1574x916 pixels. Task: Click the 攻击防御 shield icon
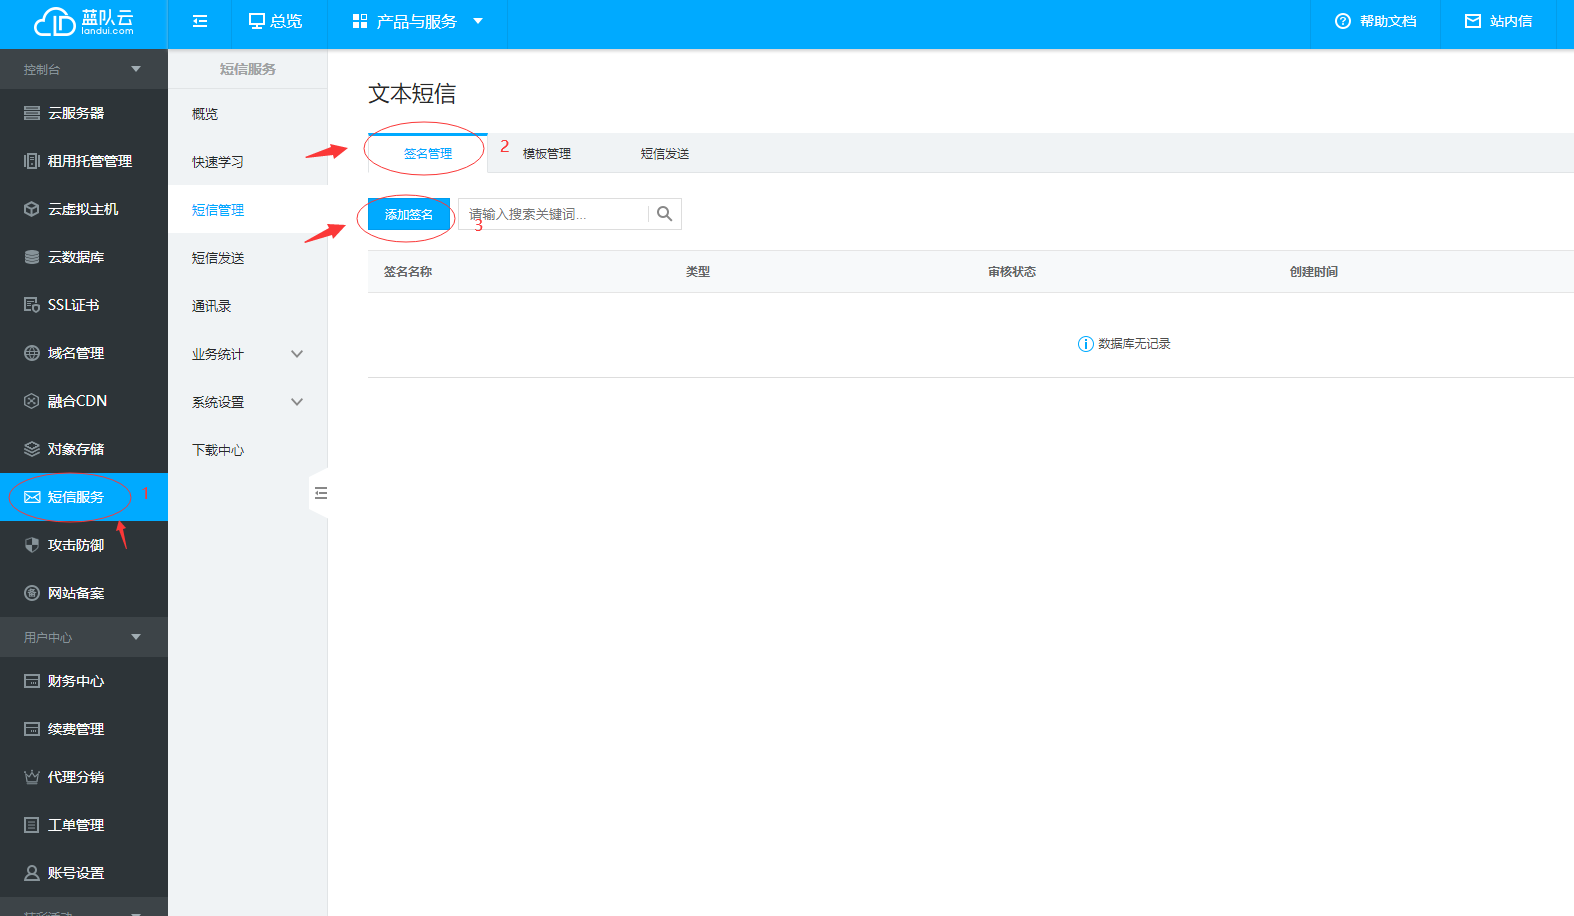click(32, 545)
